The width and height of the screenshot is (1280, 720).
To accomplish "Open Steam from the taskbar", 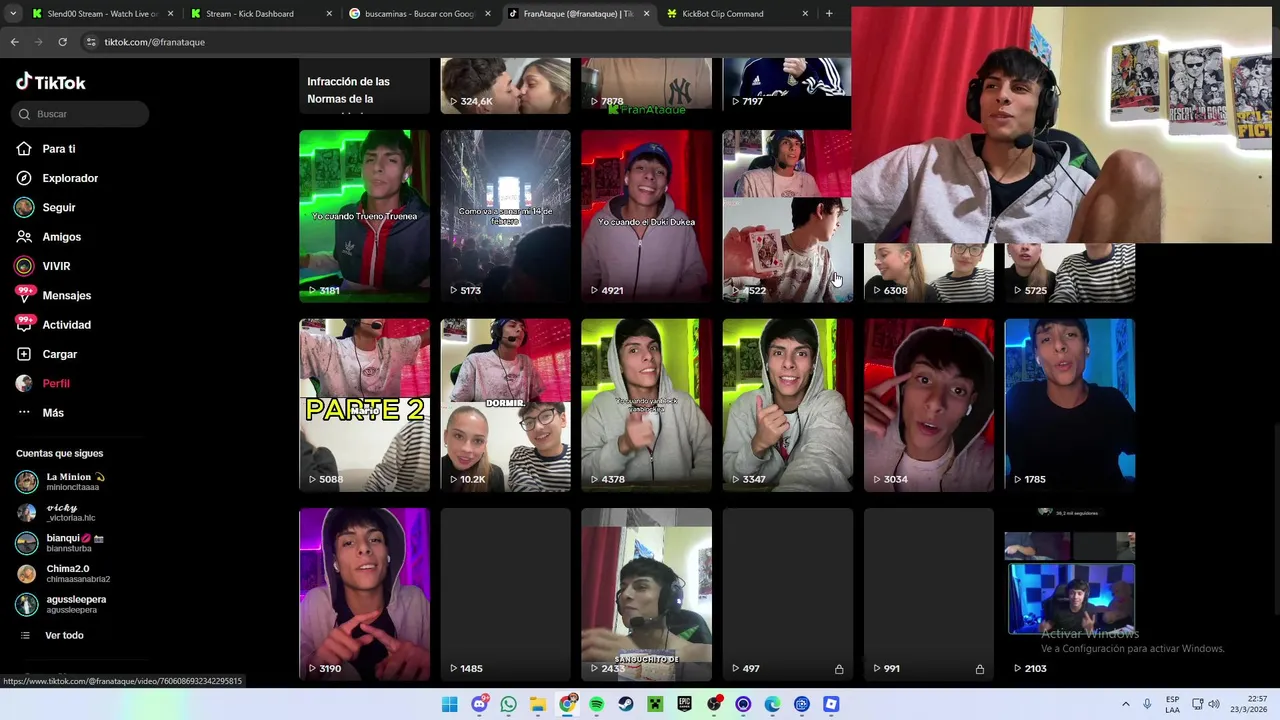I will coord(626,704).
